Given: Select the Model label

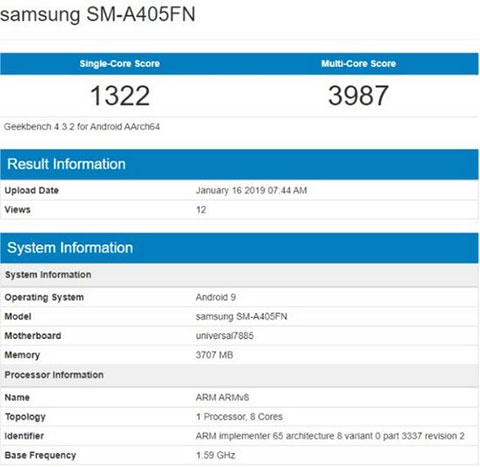Looking at the screenshot, I should [x=18, y=316].
